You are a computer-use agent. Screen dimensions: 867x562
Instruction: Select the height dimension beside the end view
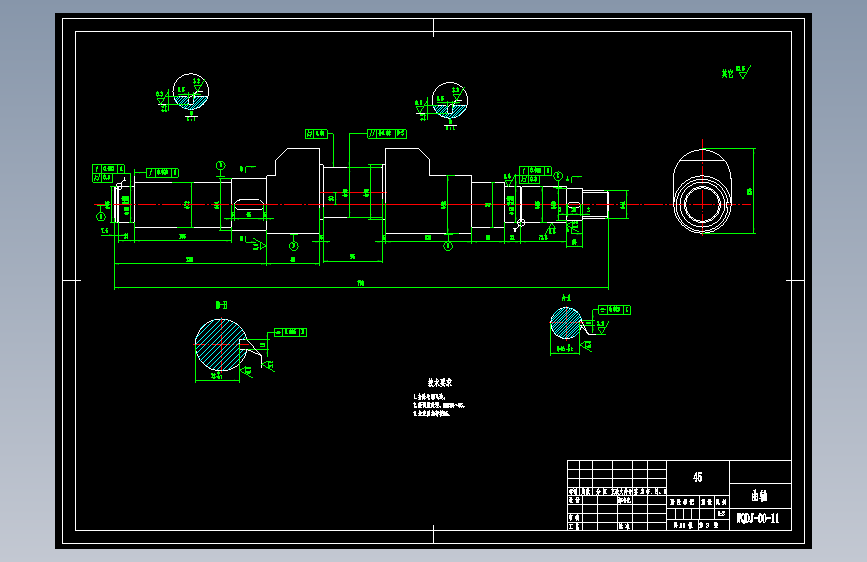coord(751,191)
